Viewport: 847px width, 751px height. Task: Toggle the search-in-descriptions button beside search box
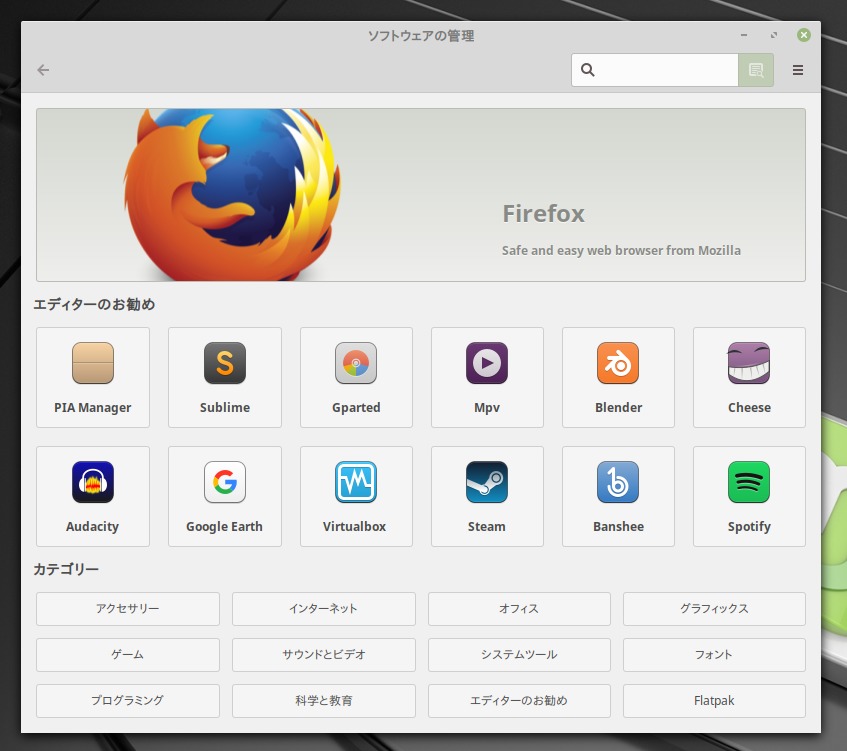click(x=756, y=70)
